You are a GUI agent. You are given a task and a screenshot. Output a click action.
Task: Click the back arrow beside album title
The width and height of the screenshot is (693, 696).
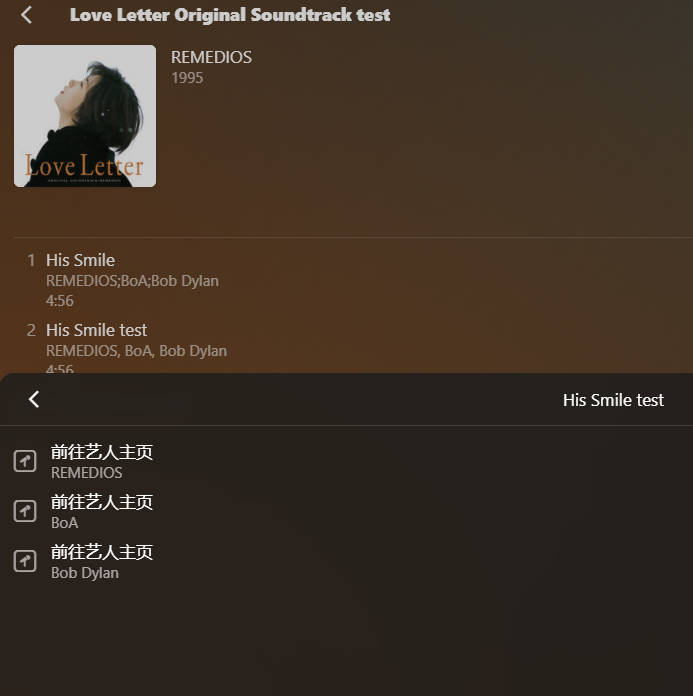27,15
